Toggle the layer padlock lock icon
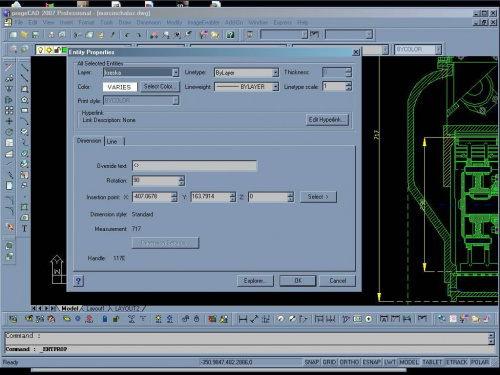The width and height of the screenshot is (500, 375). click(x=57, y=50)
